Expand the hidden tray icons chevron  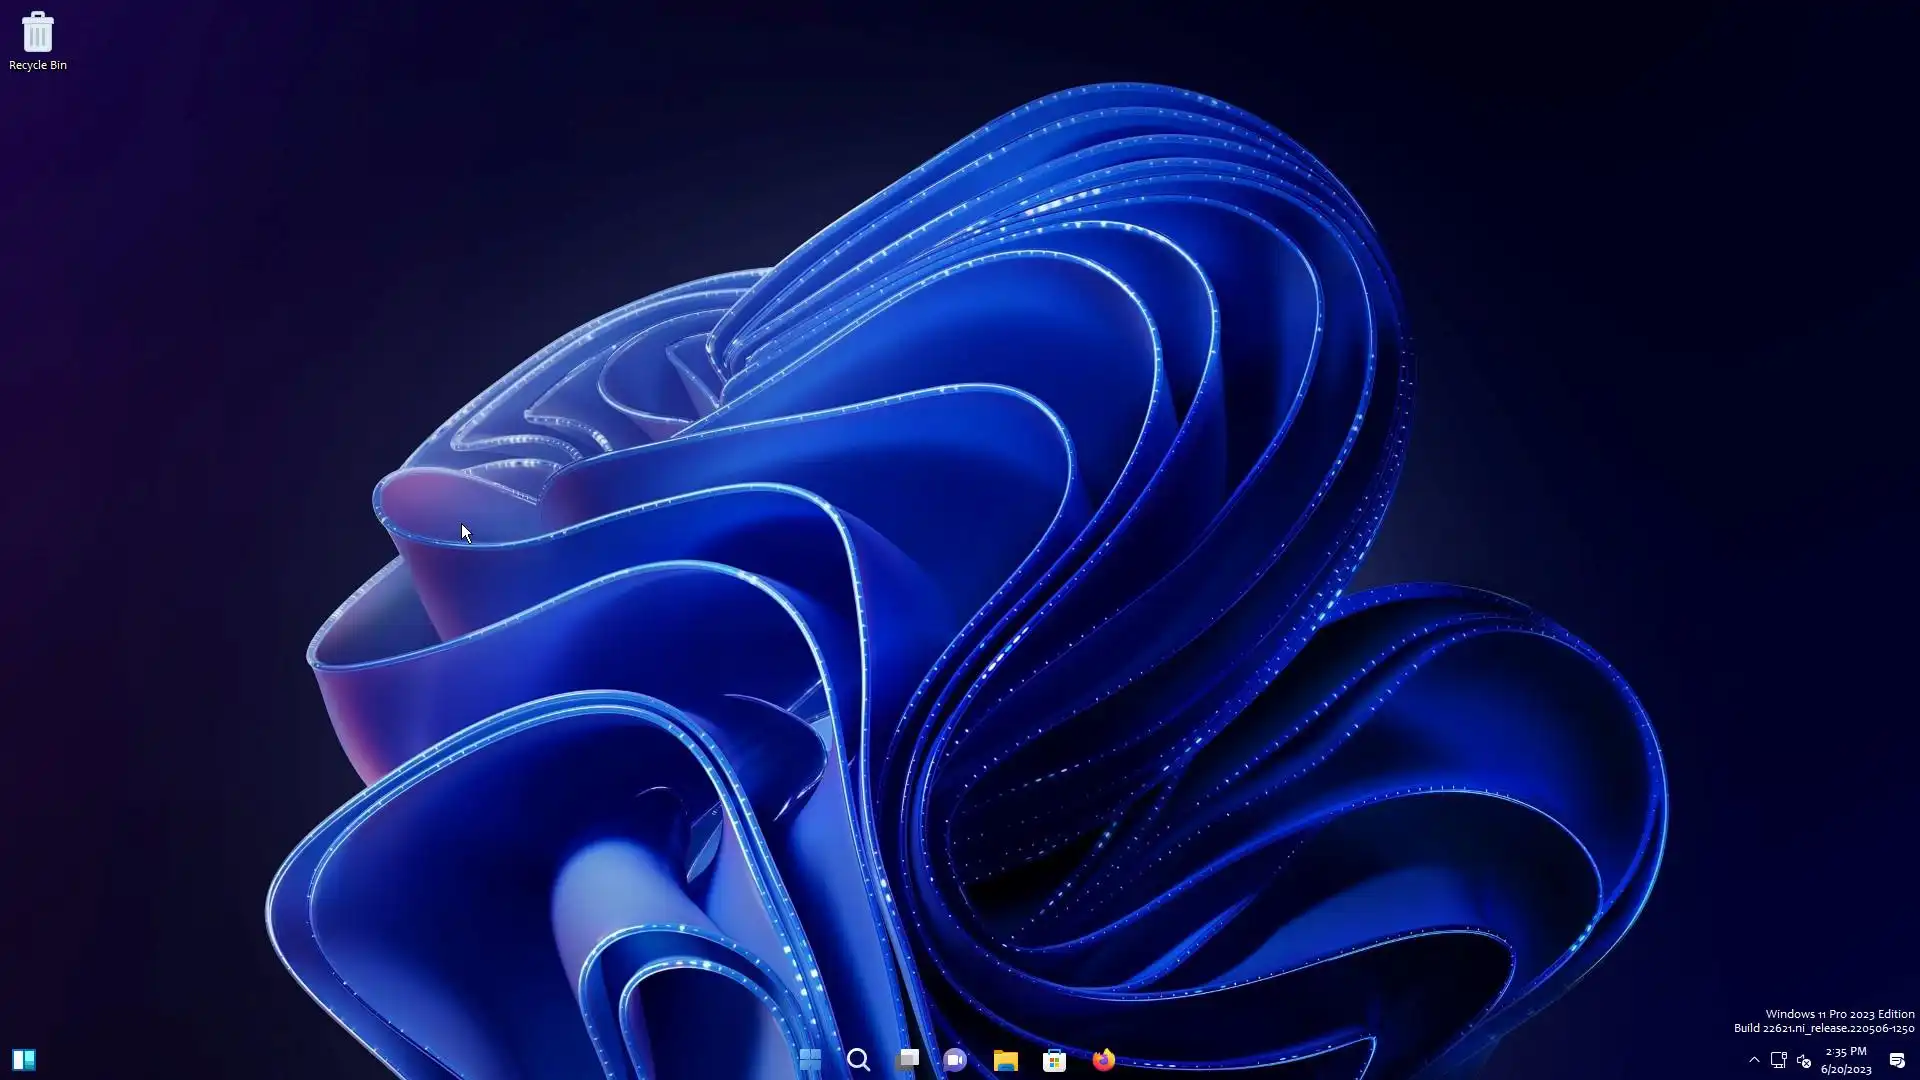(1754, 1060)
